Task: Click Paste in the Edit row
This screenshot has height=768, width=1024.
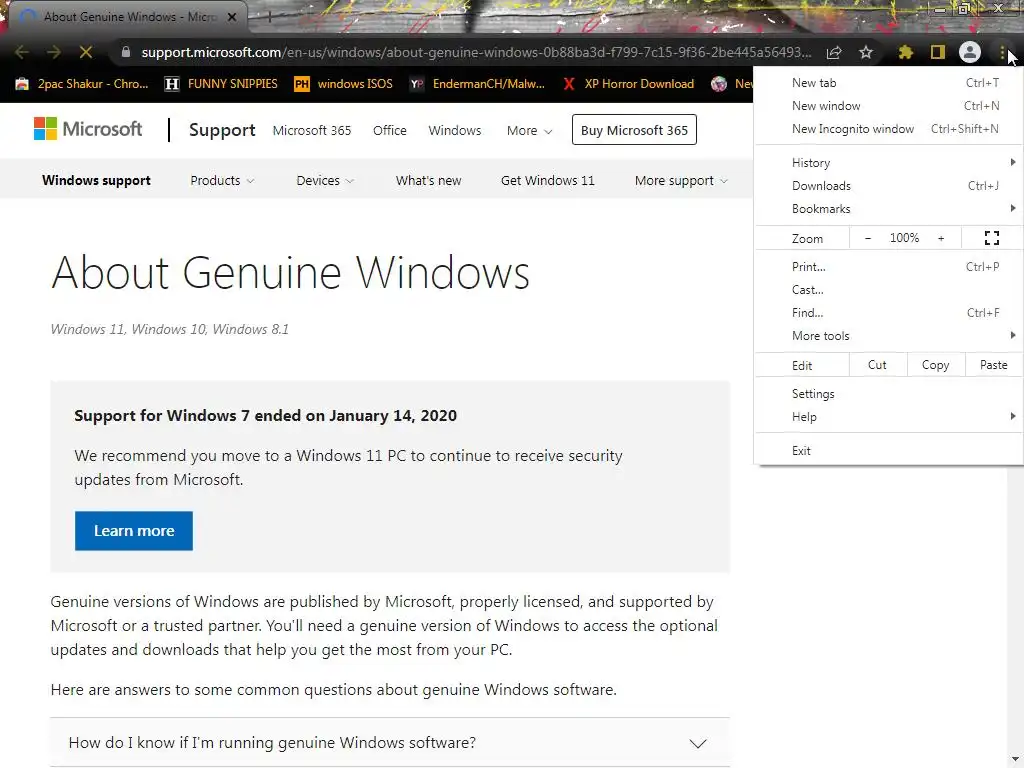Action: [x=994, y=365]
